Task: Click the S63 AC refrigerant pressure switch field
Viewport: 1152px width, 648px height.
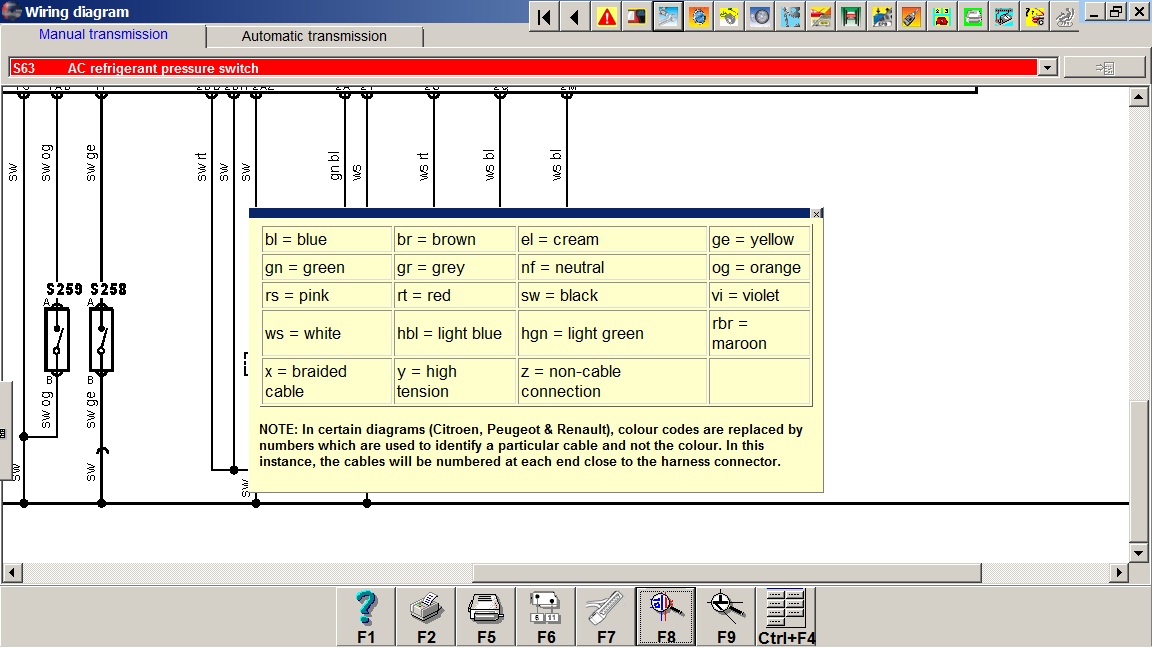Action: pyautogui.click(x=520, y=68)
